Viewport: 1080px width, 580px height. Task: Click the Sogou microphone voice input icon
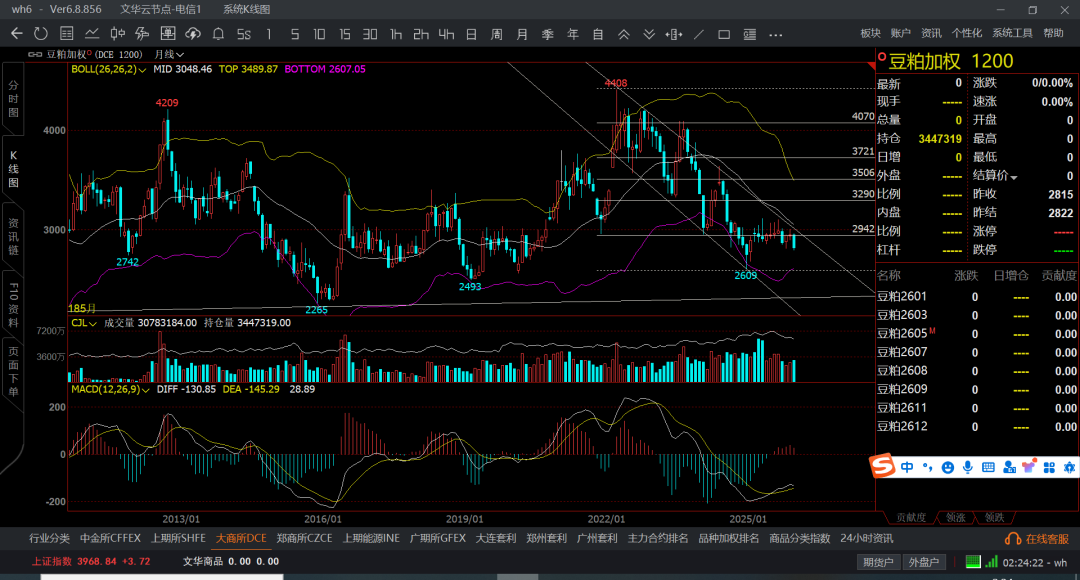967,467
